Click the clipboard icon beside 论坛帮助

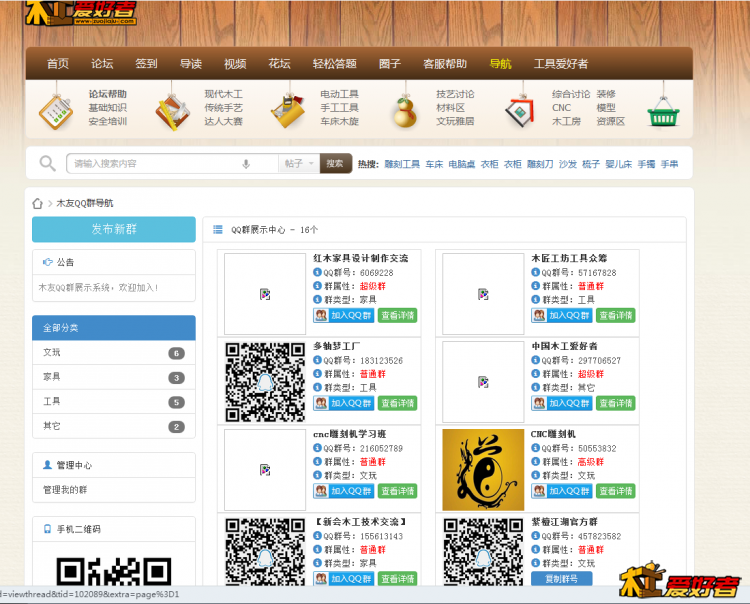point(56,112)
